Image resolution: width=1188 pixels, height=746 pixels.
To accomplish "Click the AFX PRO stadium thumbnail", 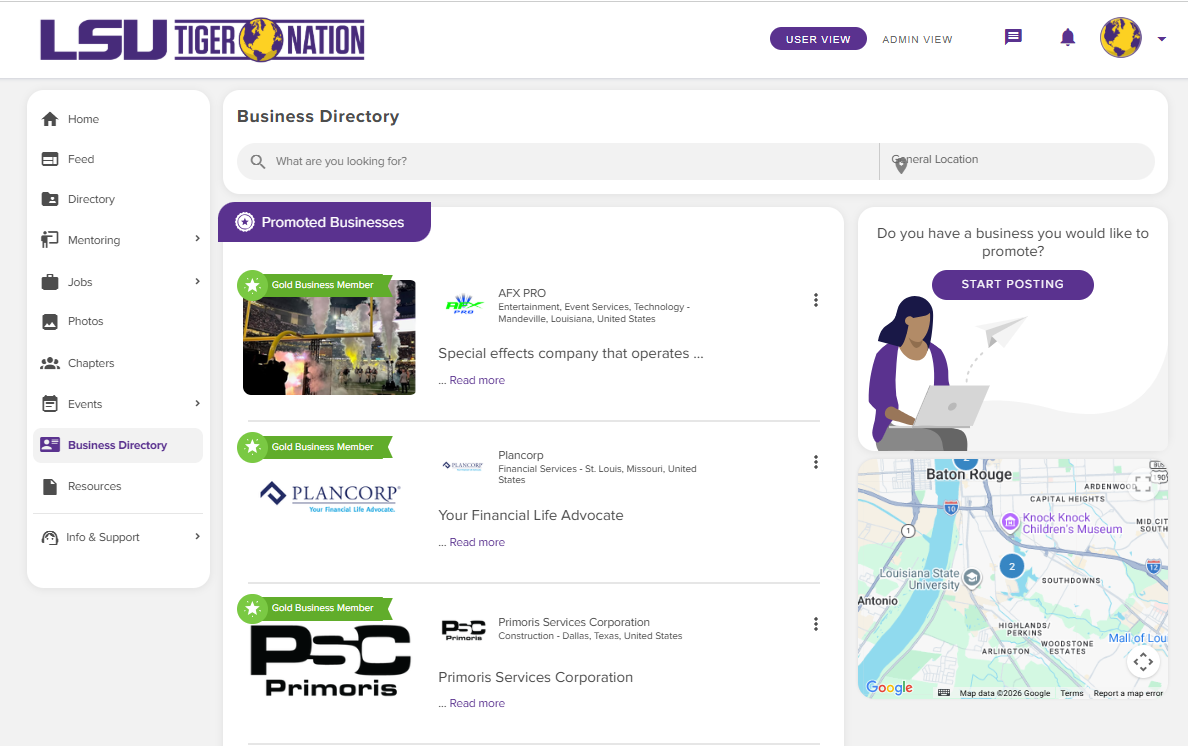I will [329, 337].
